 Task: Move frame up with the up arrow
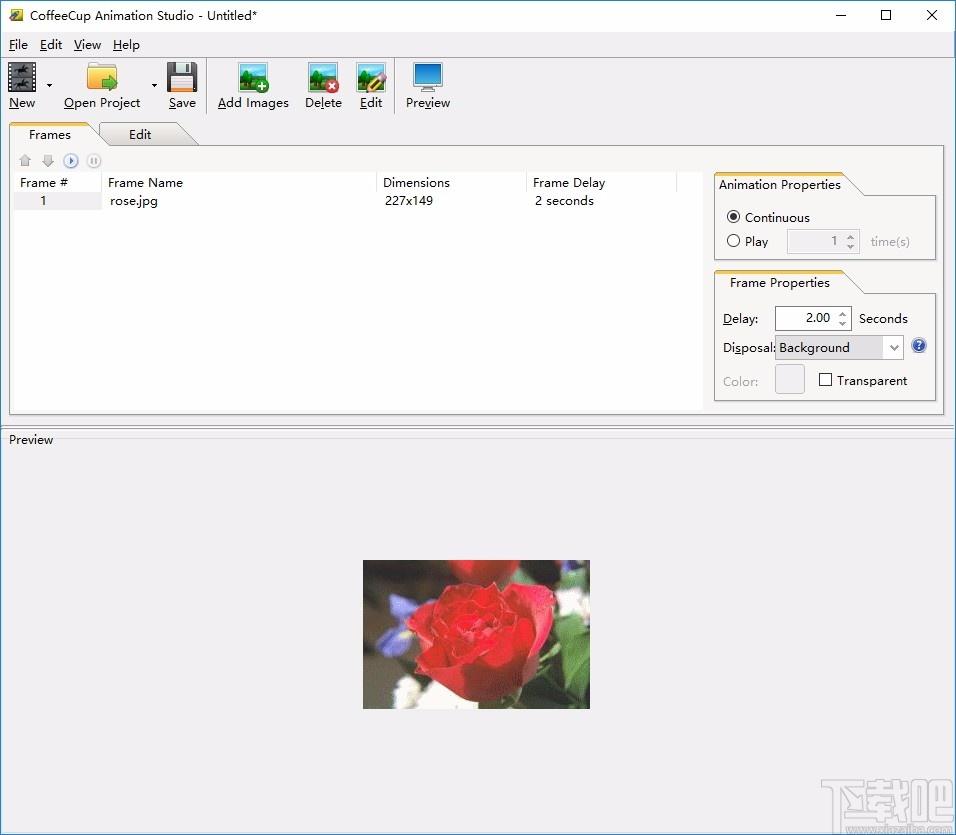click(x=25, y=161)
